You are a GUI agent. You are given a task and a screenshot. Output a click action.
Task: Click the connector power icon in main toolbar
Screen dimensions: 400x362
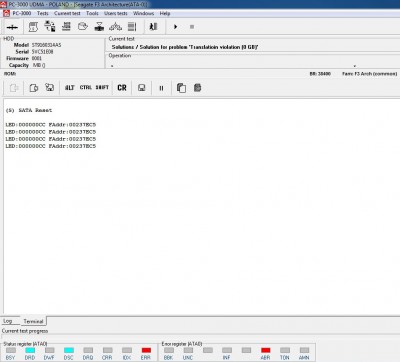point(12,27)
